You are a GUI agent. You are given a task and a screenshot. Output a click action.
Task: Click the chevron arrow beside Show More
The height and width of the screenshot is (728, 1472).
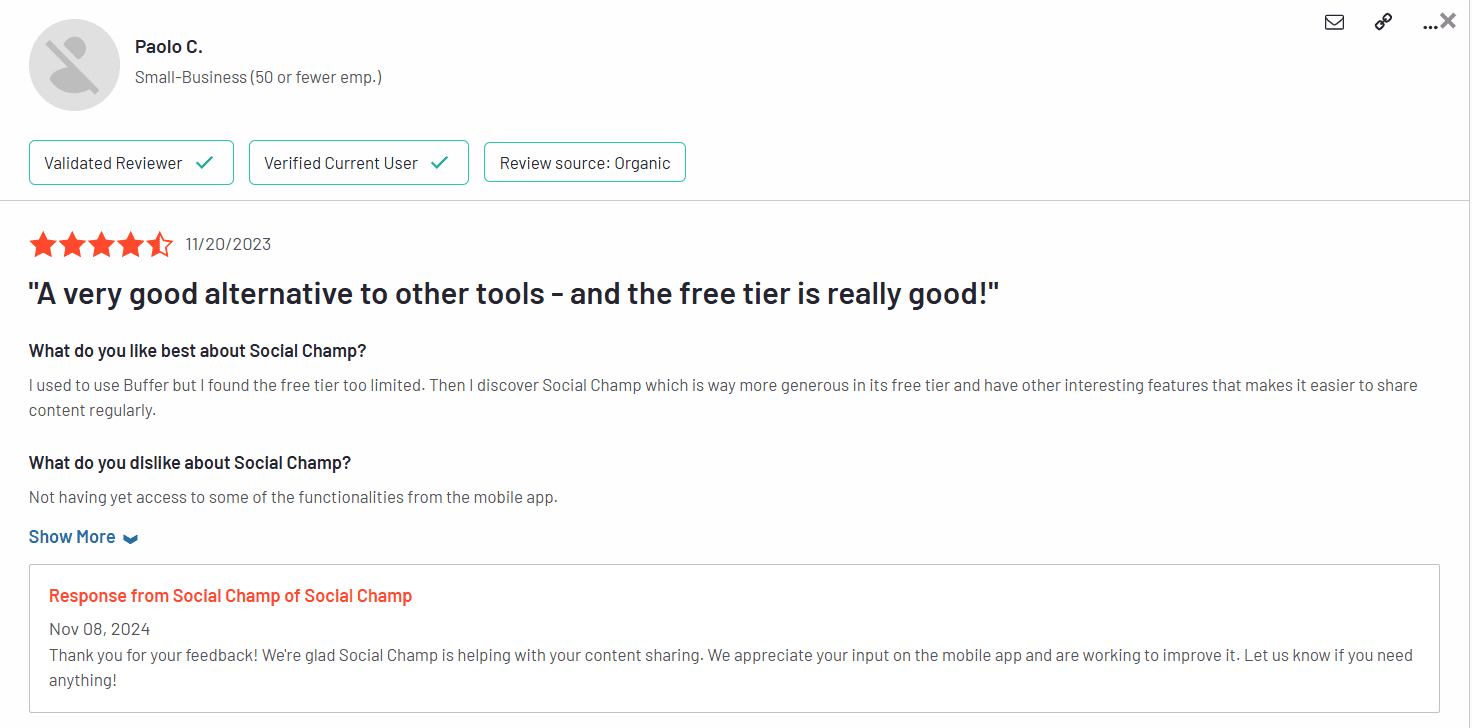tap(130, 539)
